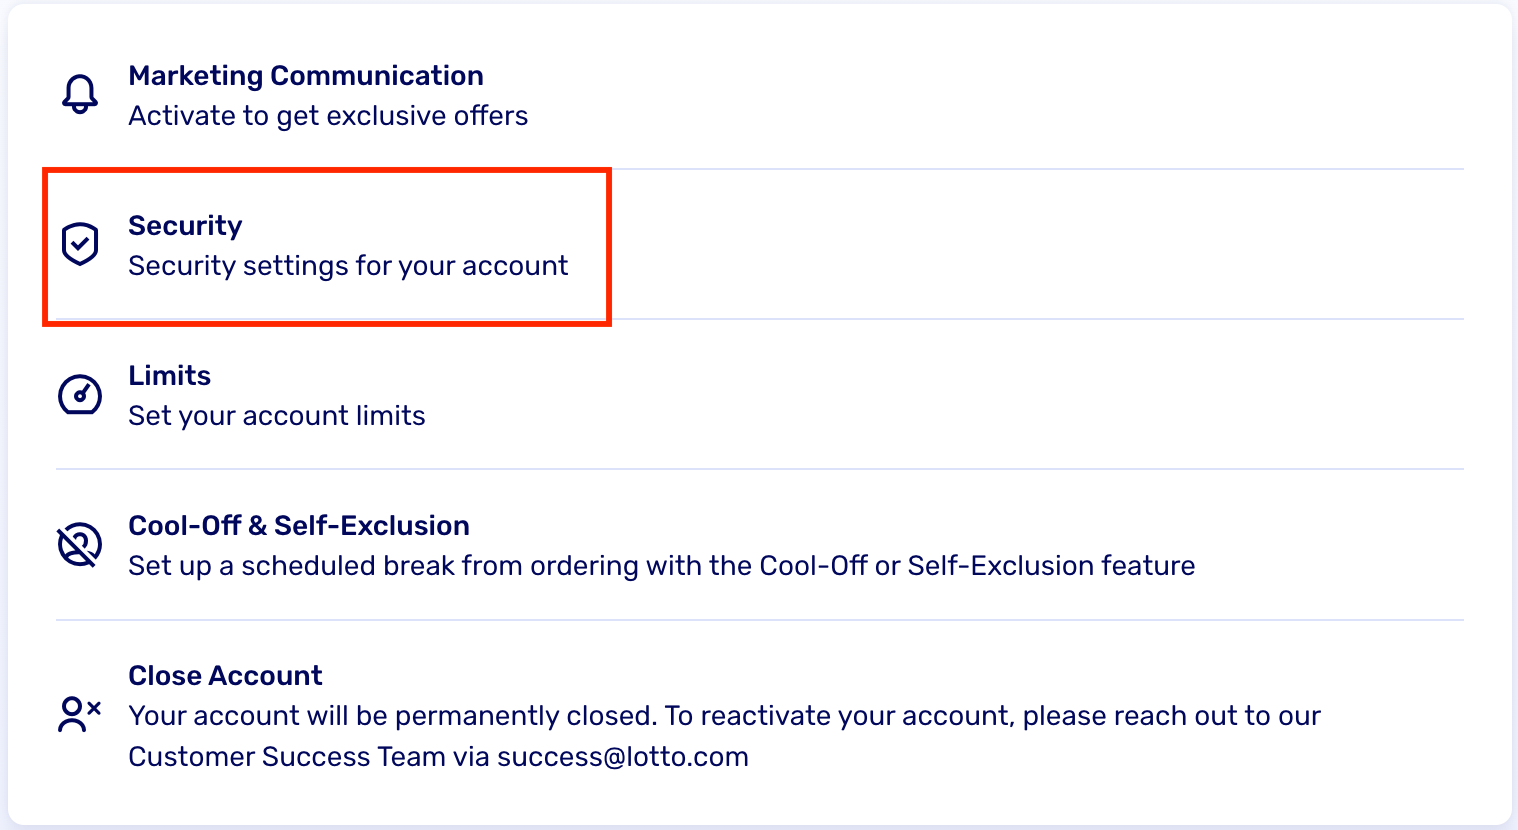Open the Security heading
The height and width of the screenshot is (830, 1518).
tap(185, 226)
